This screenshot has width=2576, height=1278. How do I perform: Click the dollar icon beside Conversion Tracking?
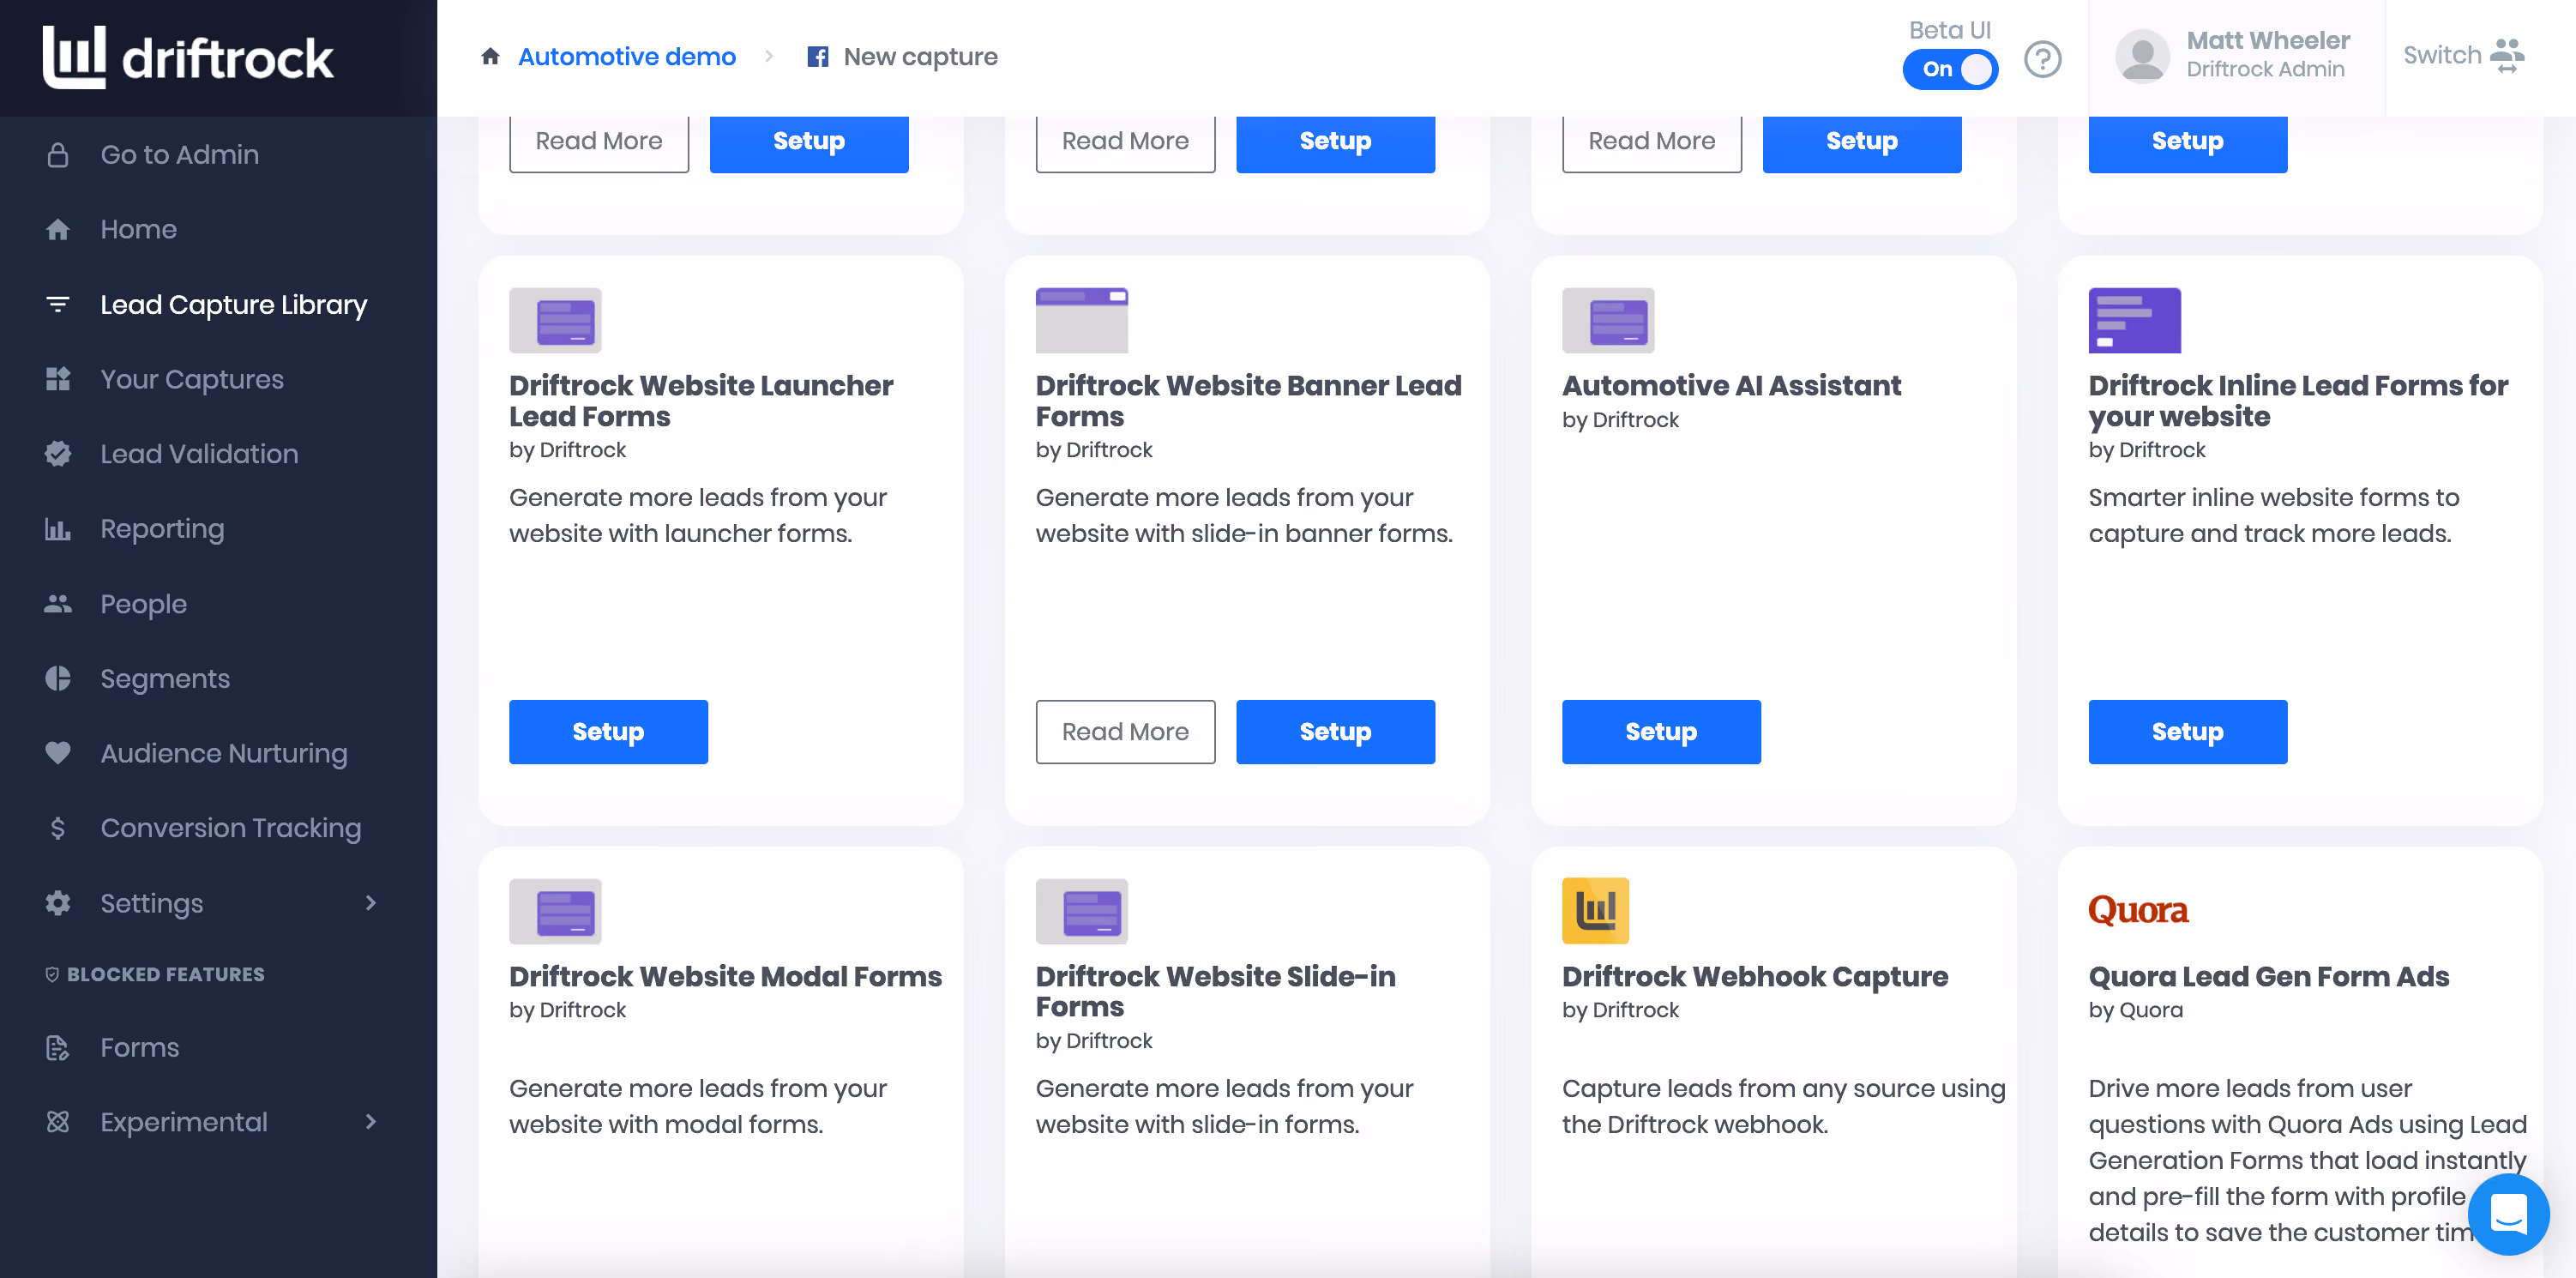[58, 828]
